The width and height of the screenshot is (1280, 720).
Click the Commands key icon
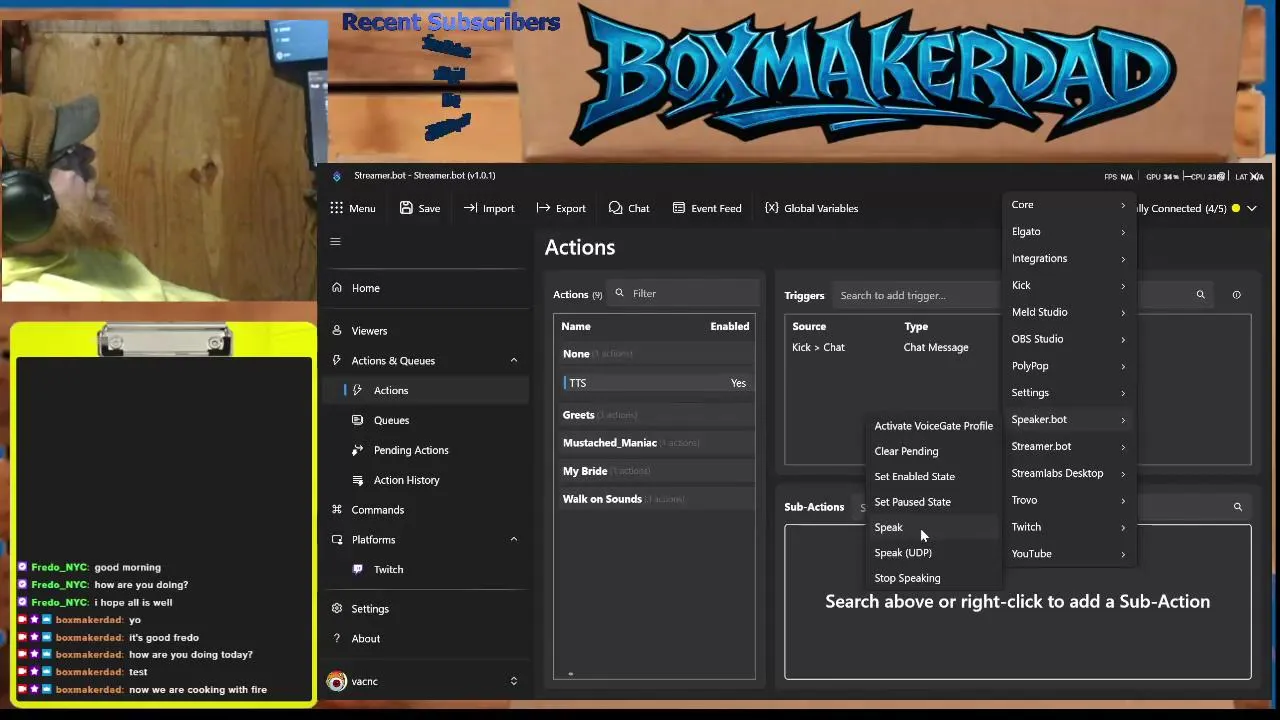pos(337,510)
